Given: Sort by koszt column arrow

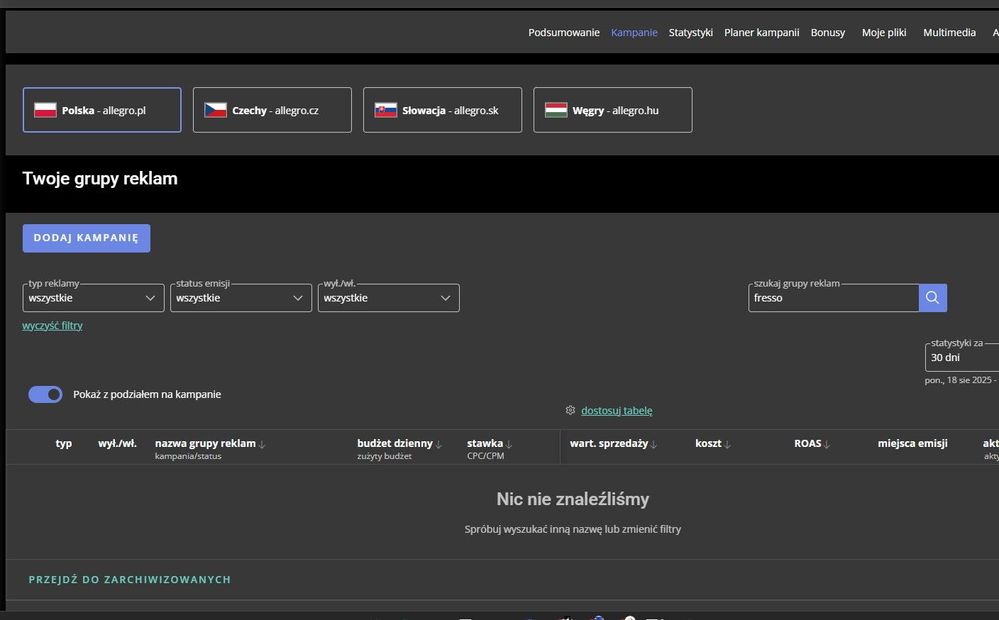Looking at the screenshot, I should tap(727, 444).
